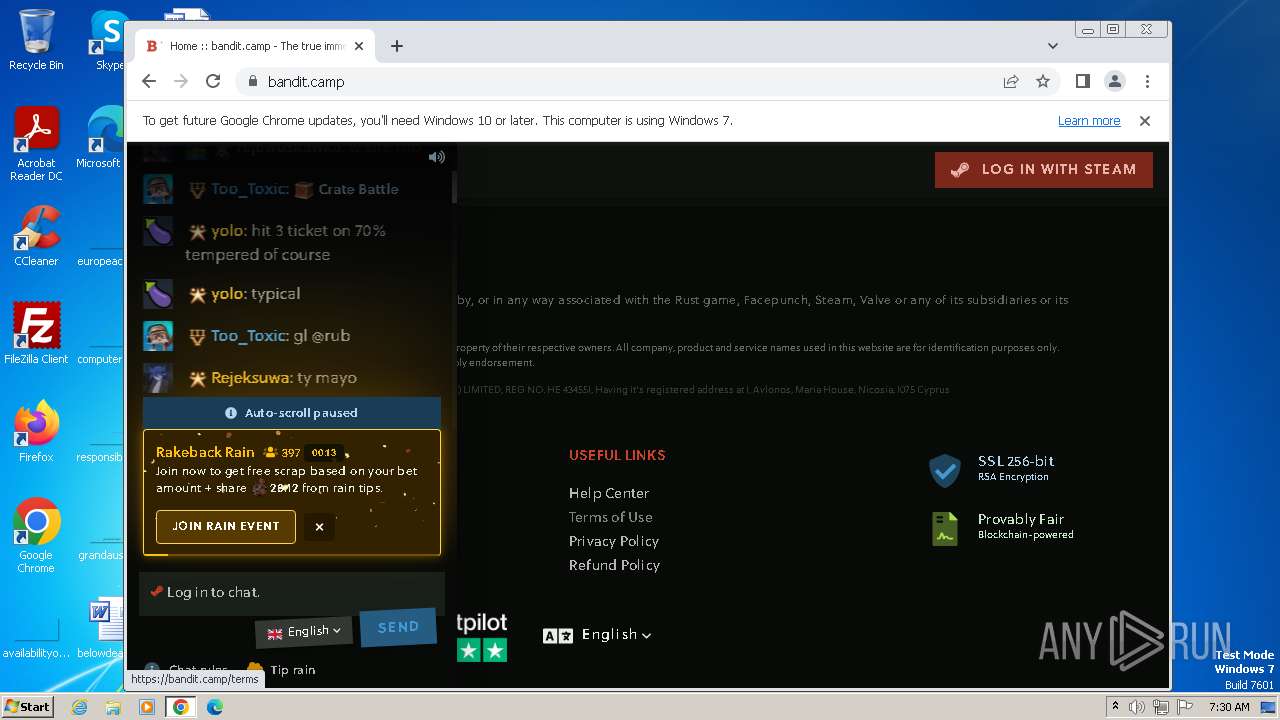Select the Home :: bandit.camp tab
Viewport: 1280px width, 720px height.
point(255,46)
